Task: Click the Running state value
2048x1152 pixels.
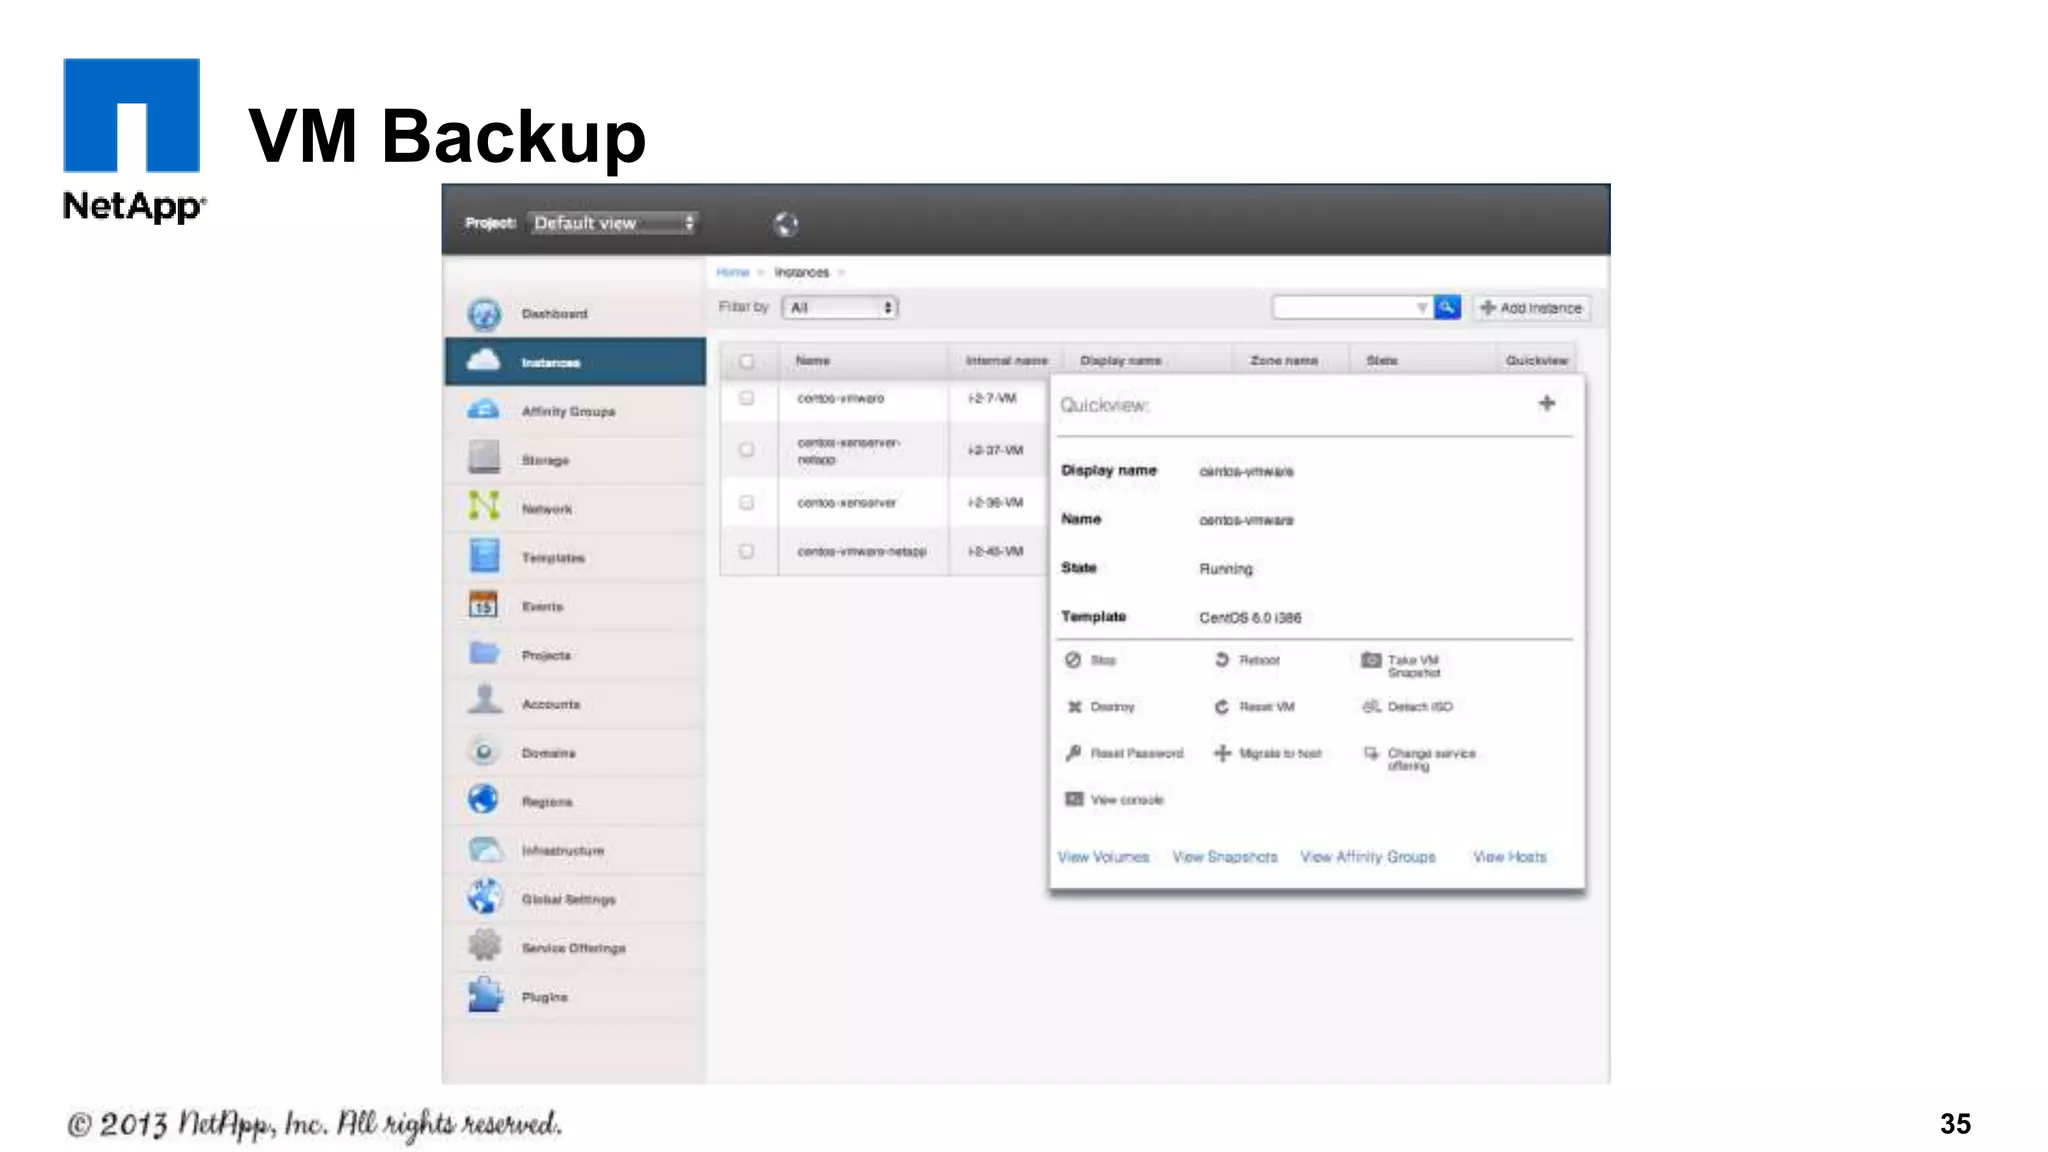Action: (x=1226, y=569)
